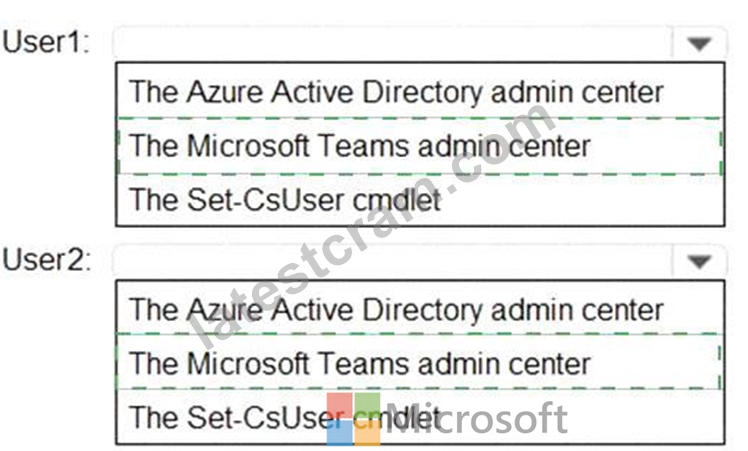This screenshot has height=451, width=748.
Task: Choose Microsoft Teams admin center for User2
Action: tap(420, 362)
